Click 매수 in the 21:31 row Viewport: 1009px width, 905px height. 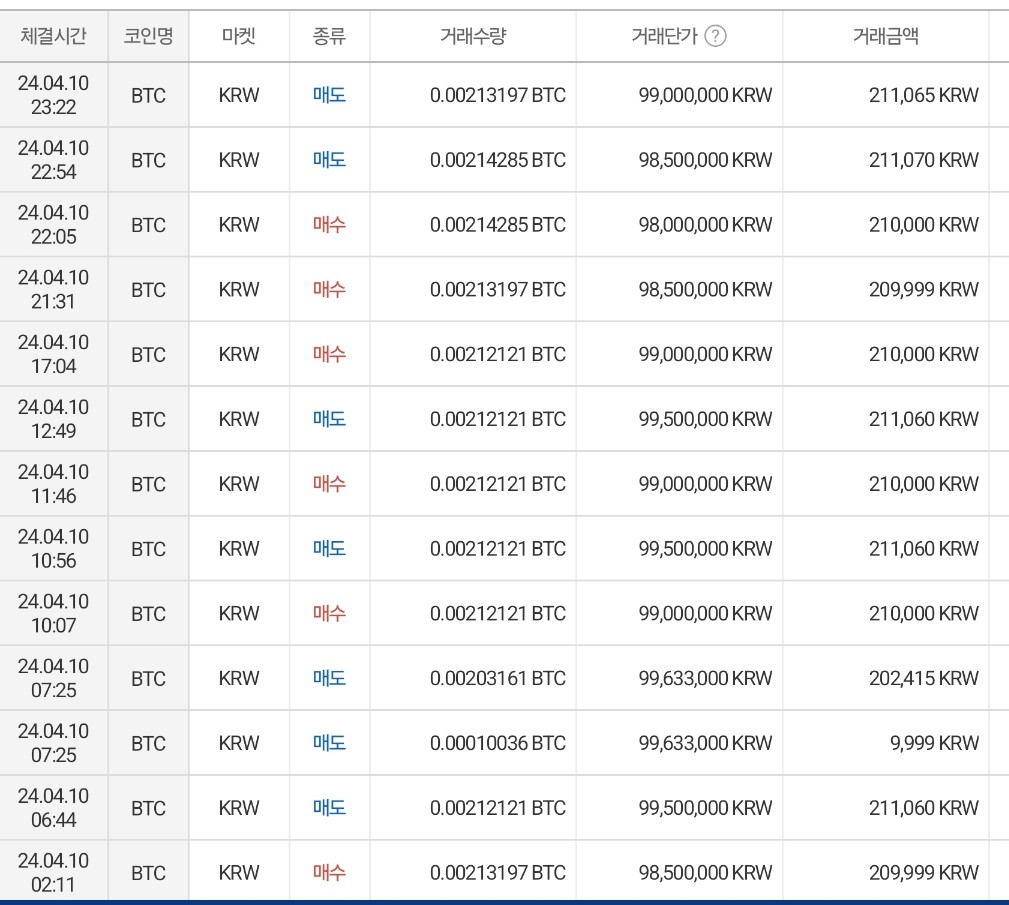click(x=329, y=289)
